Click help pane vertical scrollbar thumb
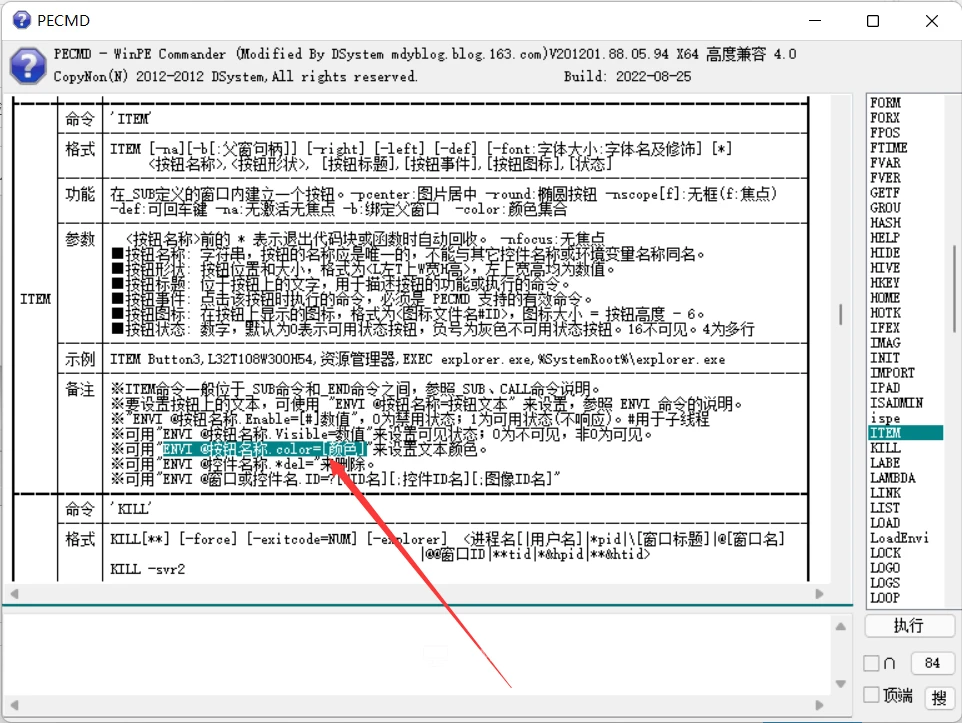 (x=841, y=314)
